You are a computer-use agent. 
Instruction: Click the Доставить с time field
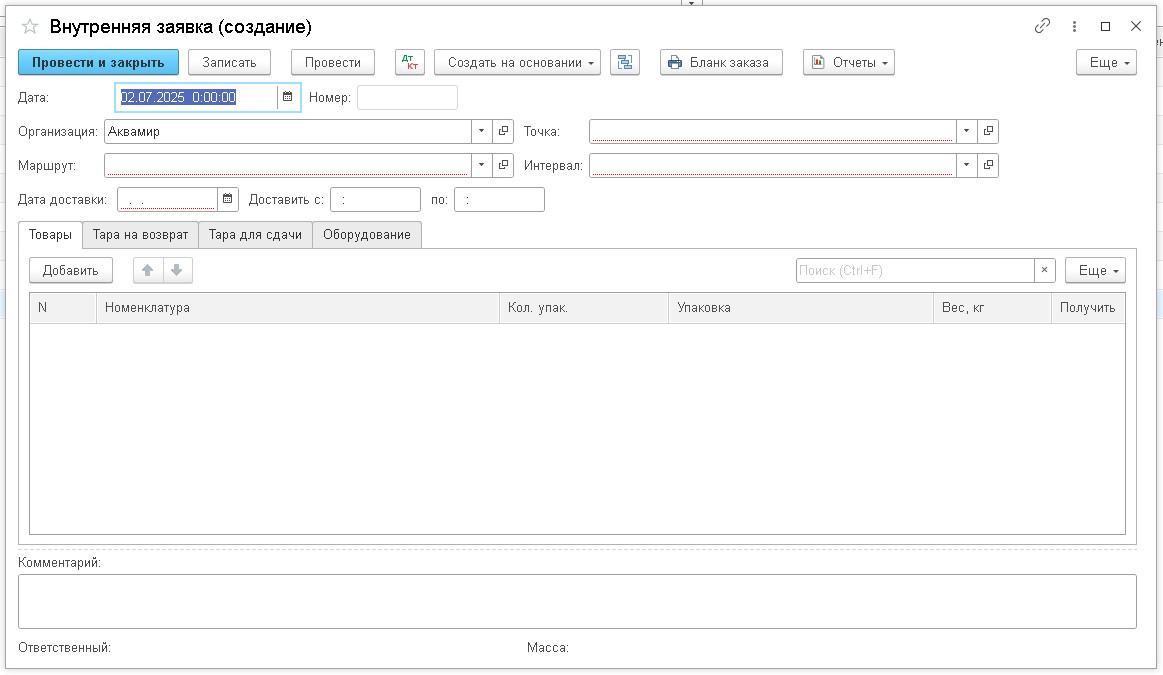375,199
